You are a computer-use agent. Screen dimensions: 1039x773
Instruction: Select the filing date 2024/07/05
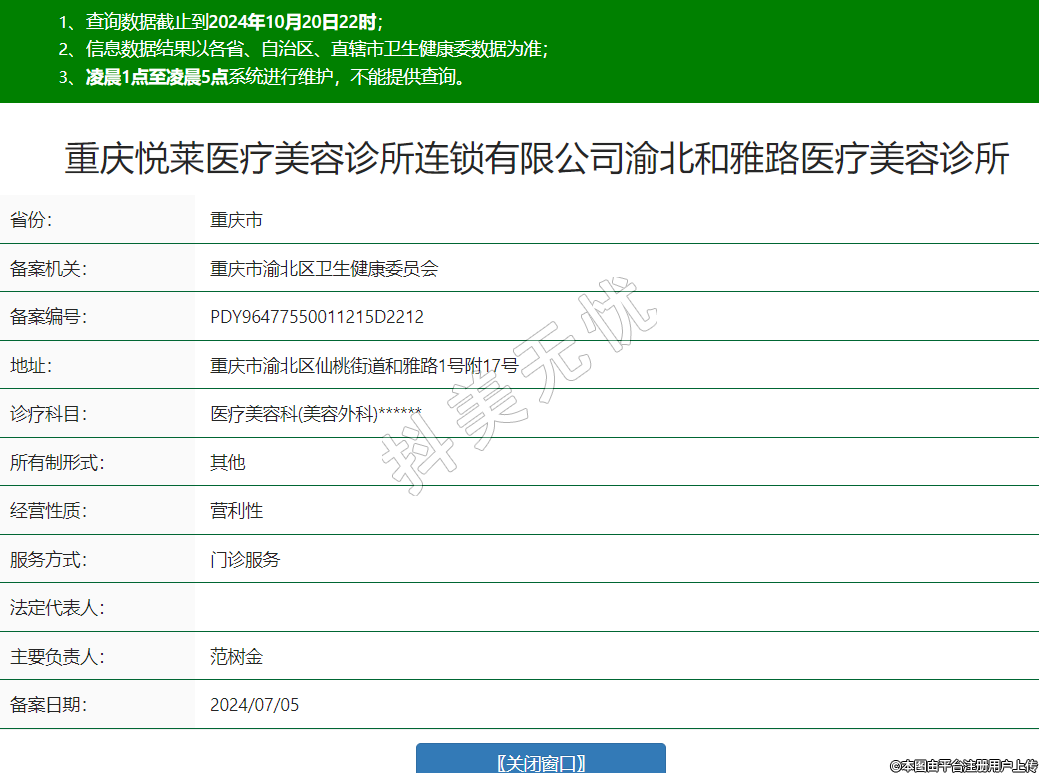(254, 705)
